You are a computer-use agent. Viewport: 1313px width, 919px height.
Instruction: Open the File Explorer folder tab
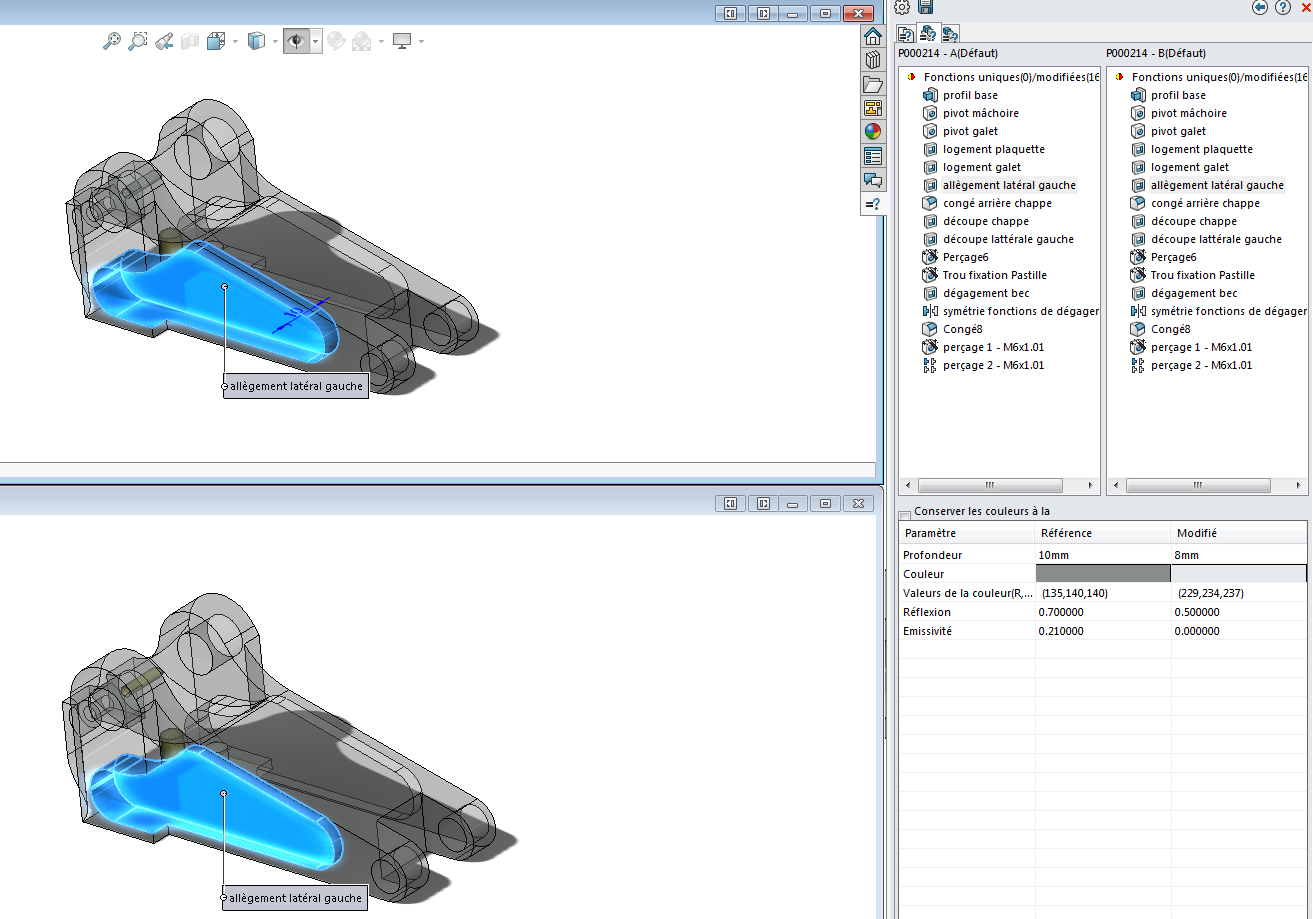873,84
